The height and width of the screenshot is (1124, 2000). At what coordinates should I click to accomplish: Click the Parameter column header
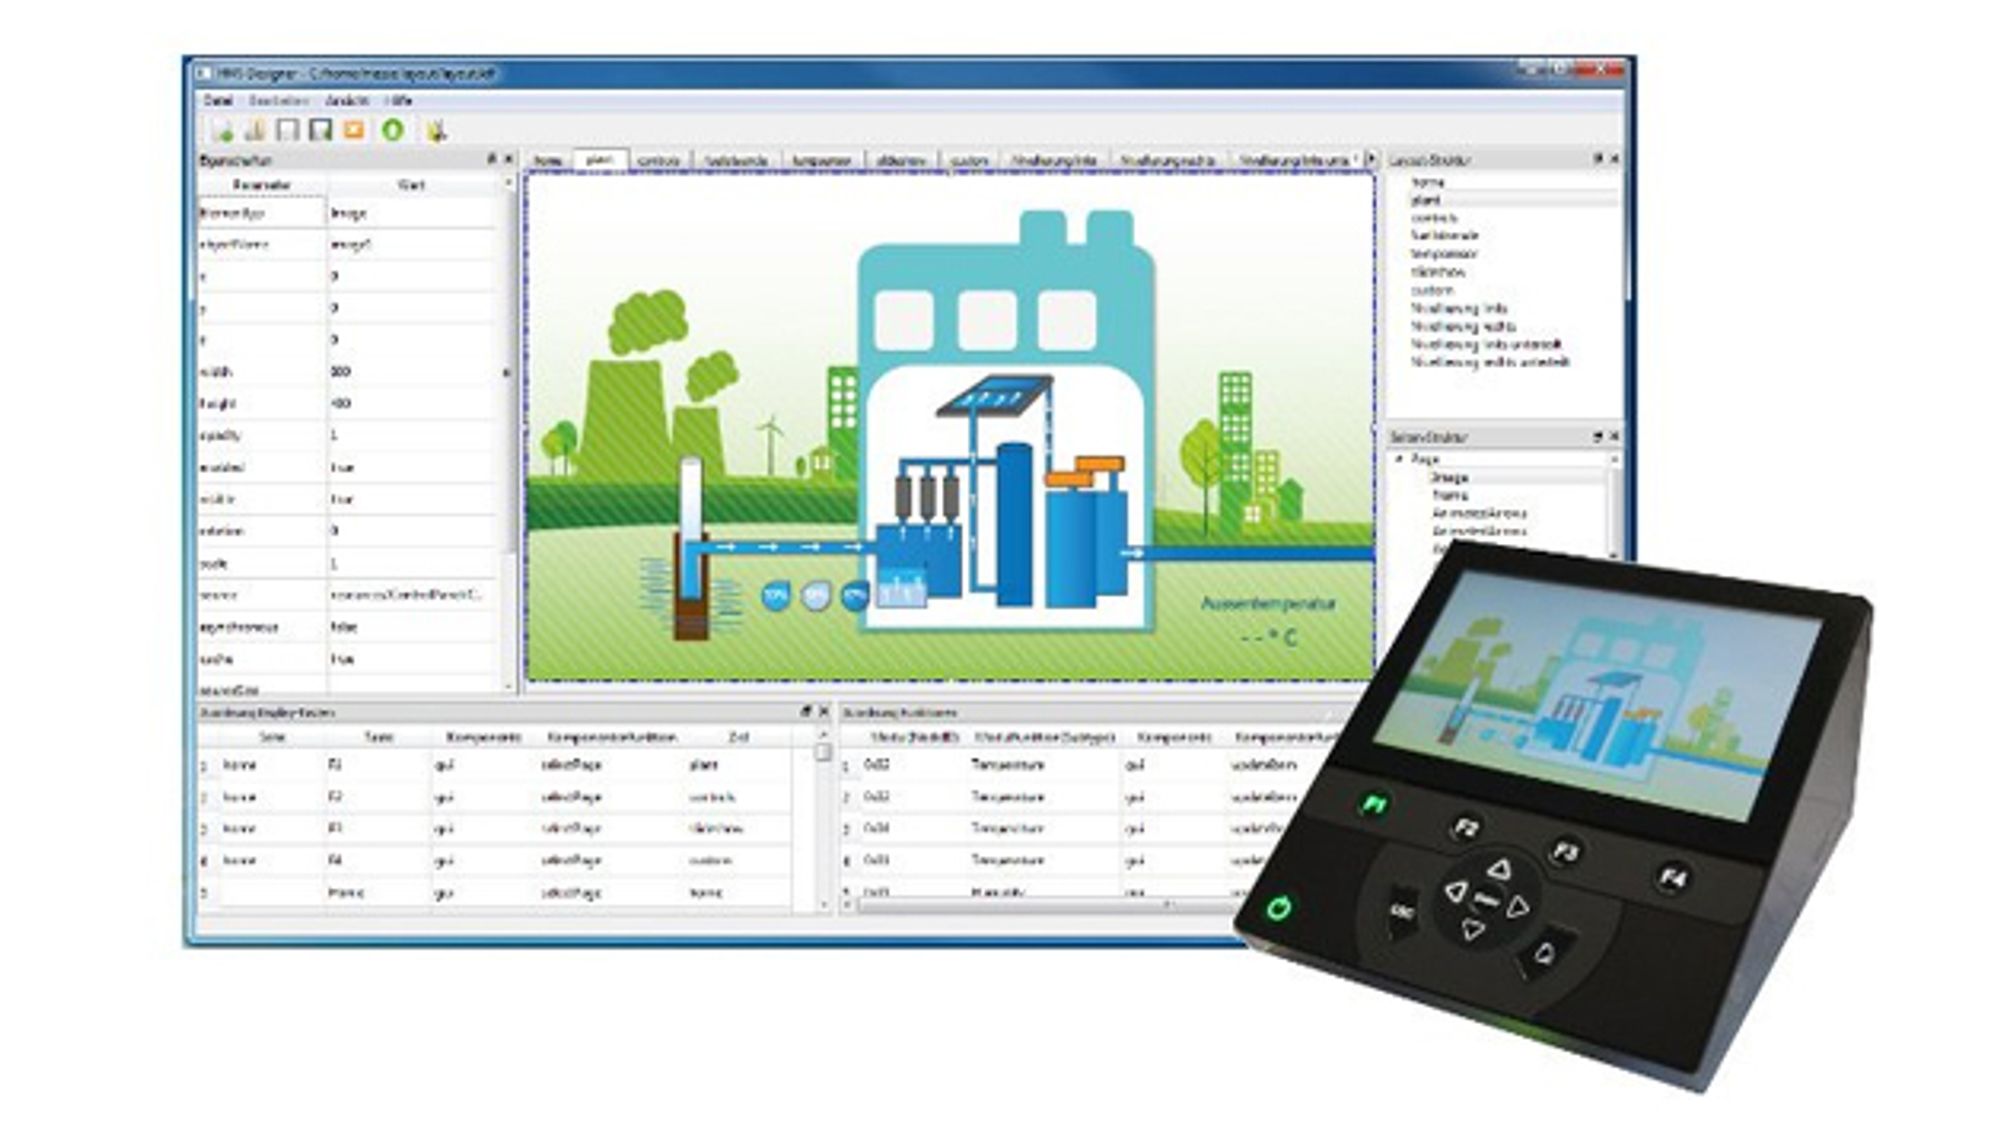tap(262, 185)
